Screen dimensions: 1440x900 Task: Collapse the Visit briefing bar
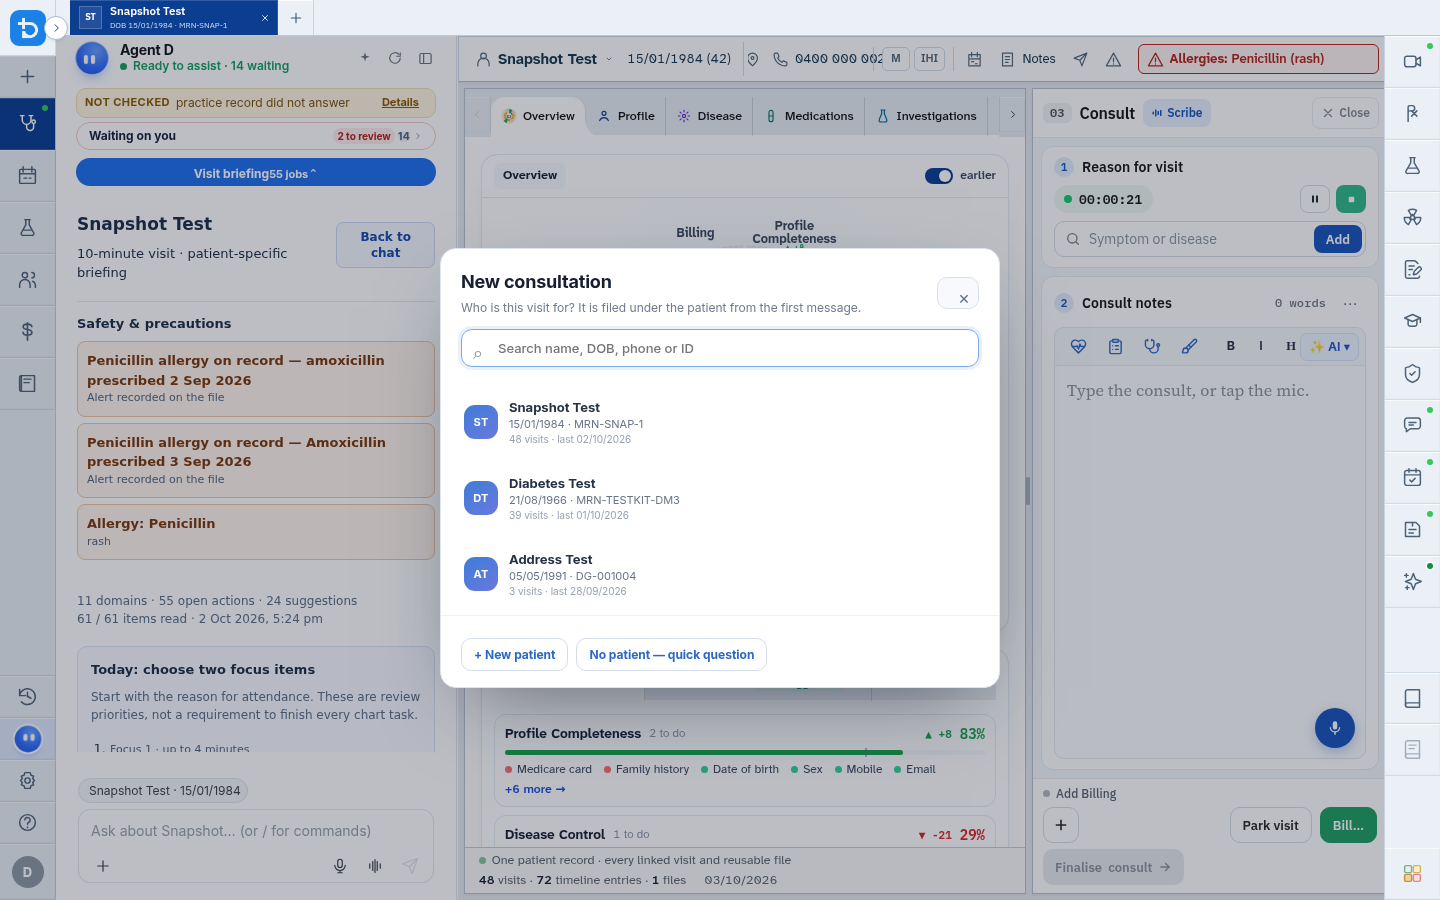point(256,172)
